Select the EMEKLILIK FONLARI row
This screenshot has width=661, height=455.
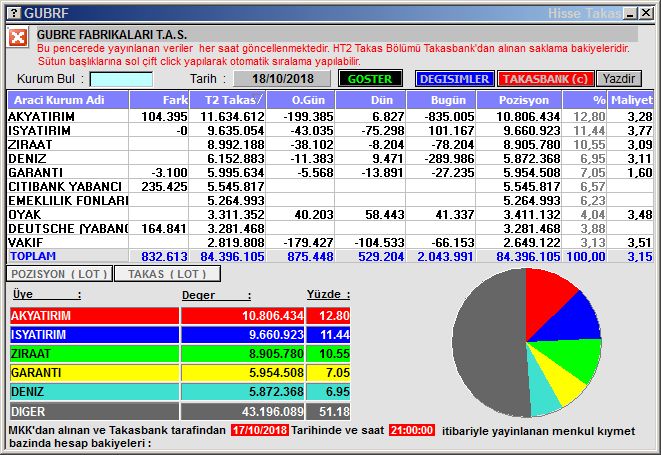point(330,200)
